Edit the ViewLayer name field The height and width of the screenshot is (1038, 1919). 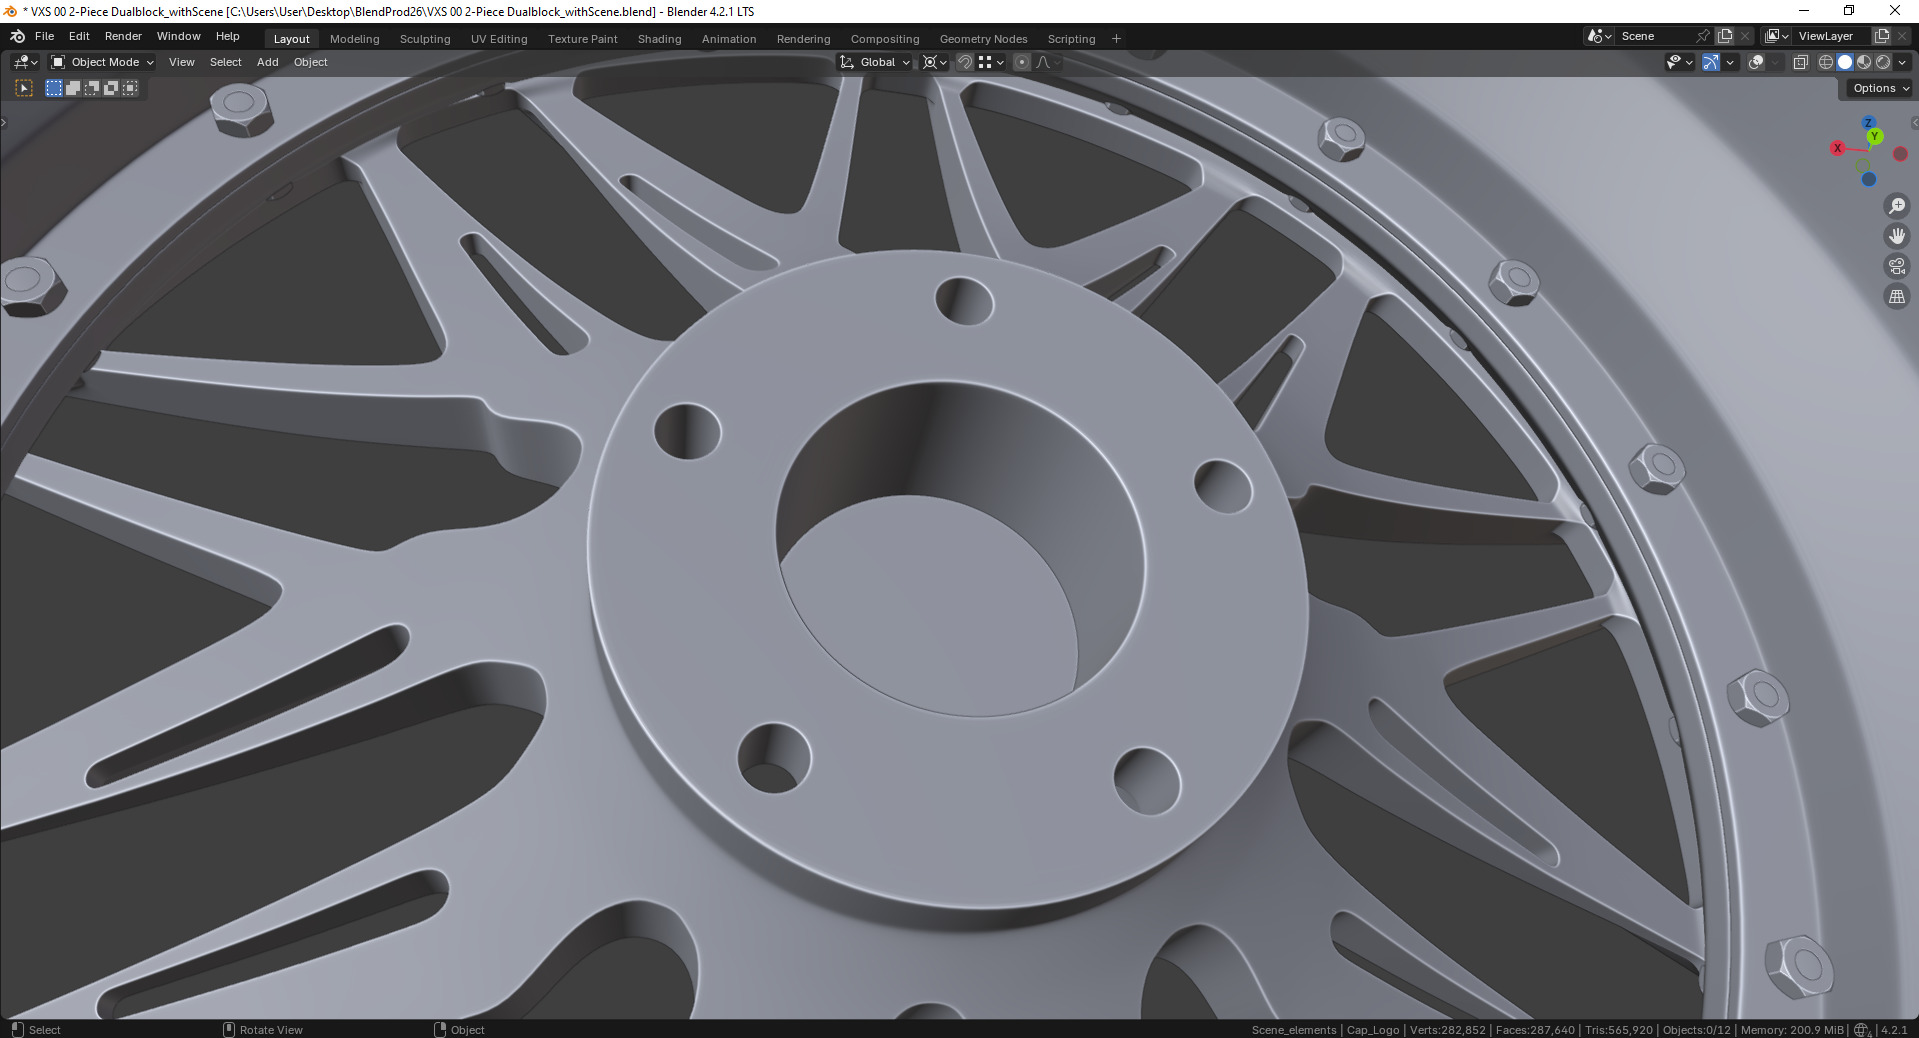point(1832,36)
